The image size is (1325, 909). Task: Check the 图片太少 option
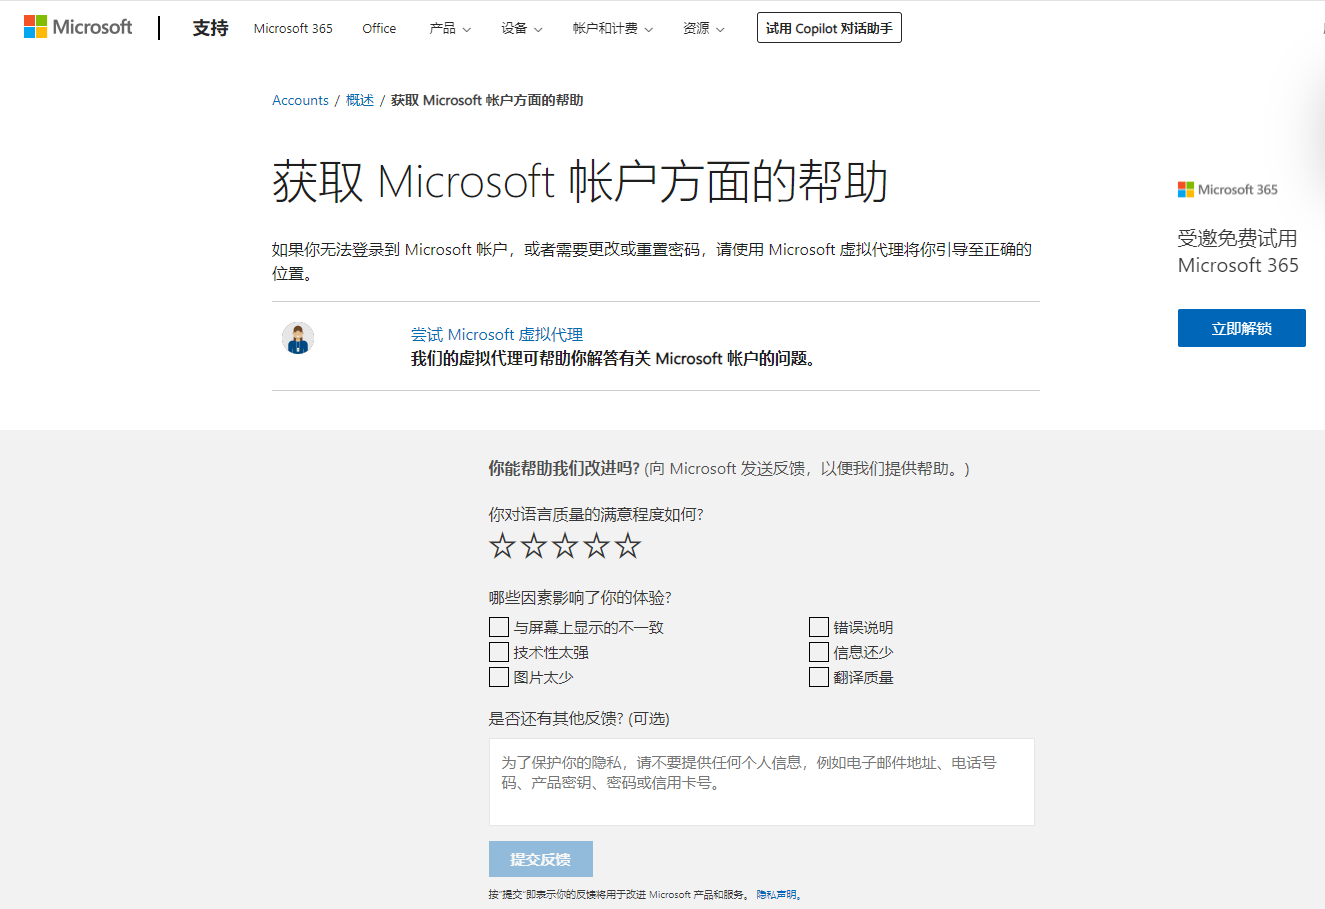498,676
